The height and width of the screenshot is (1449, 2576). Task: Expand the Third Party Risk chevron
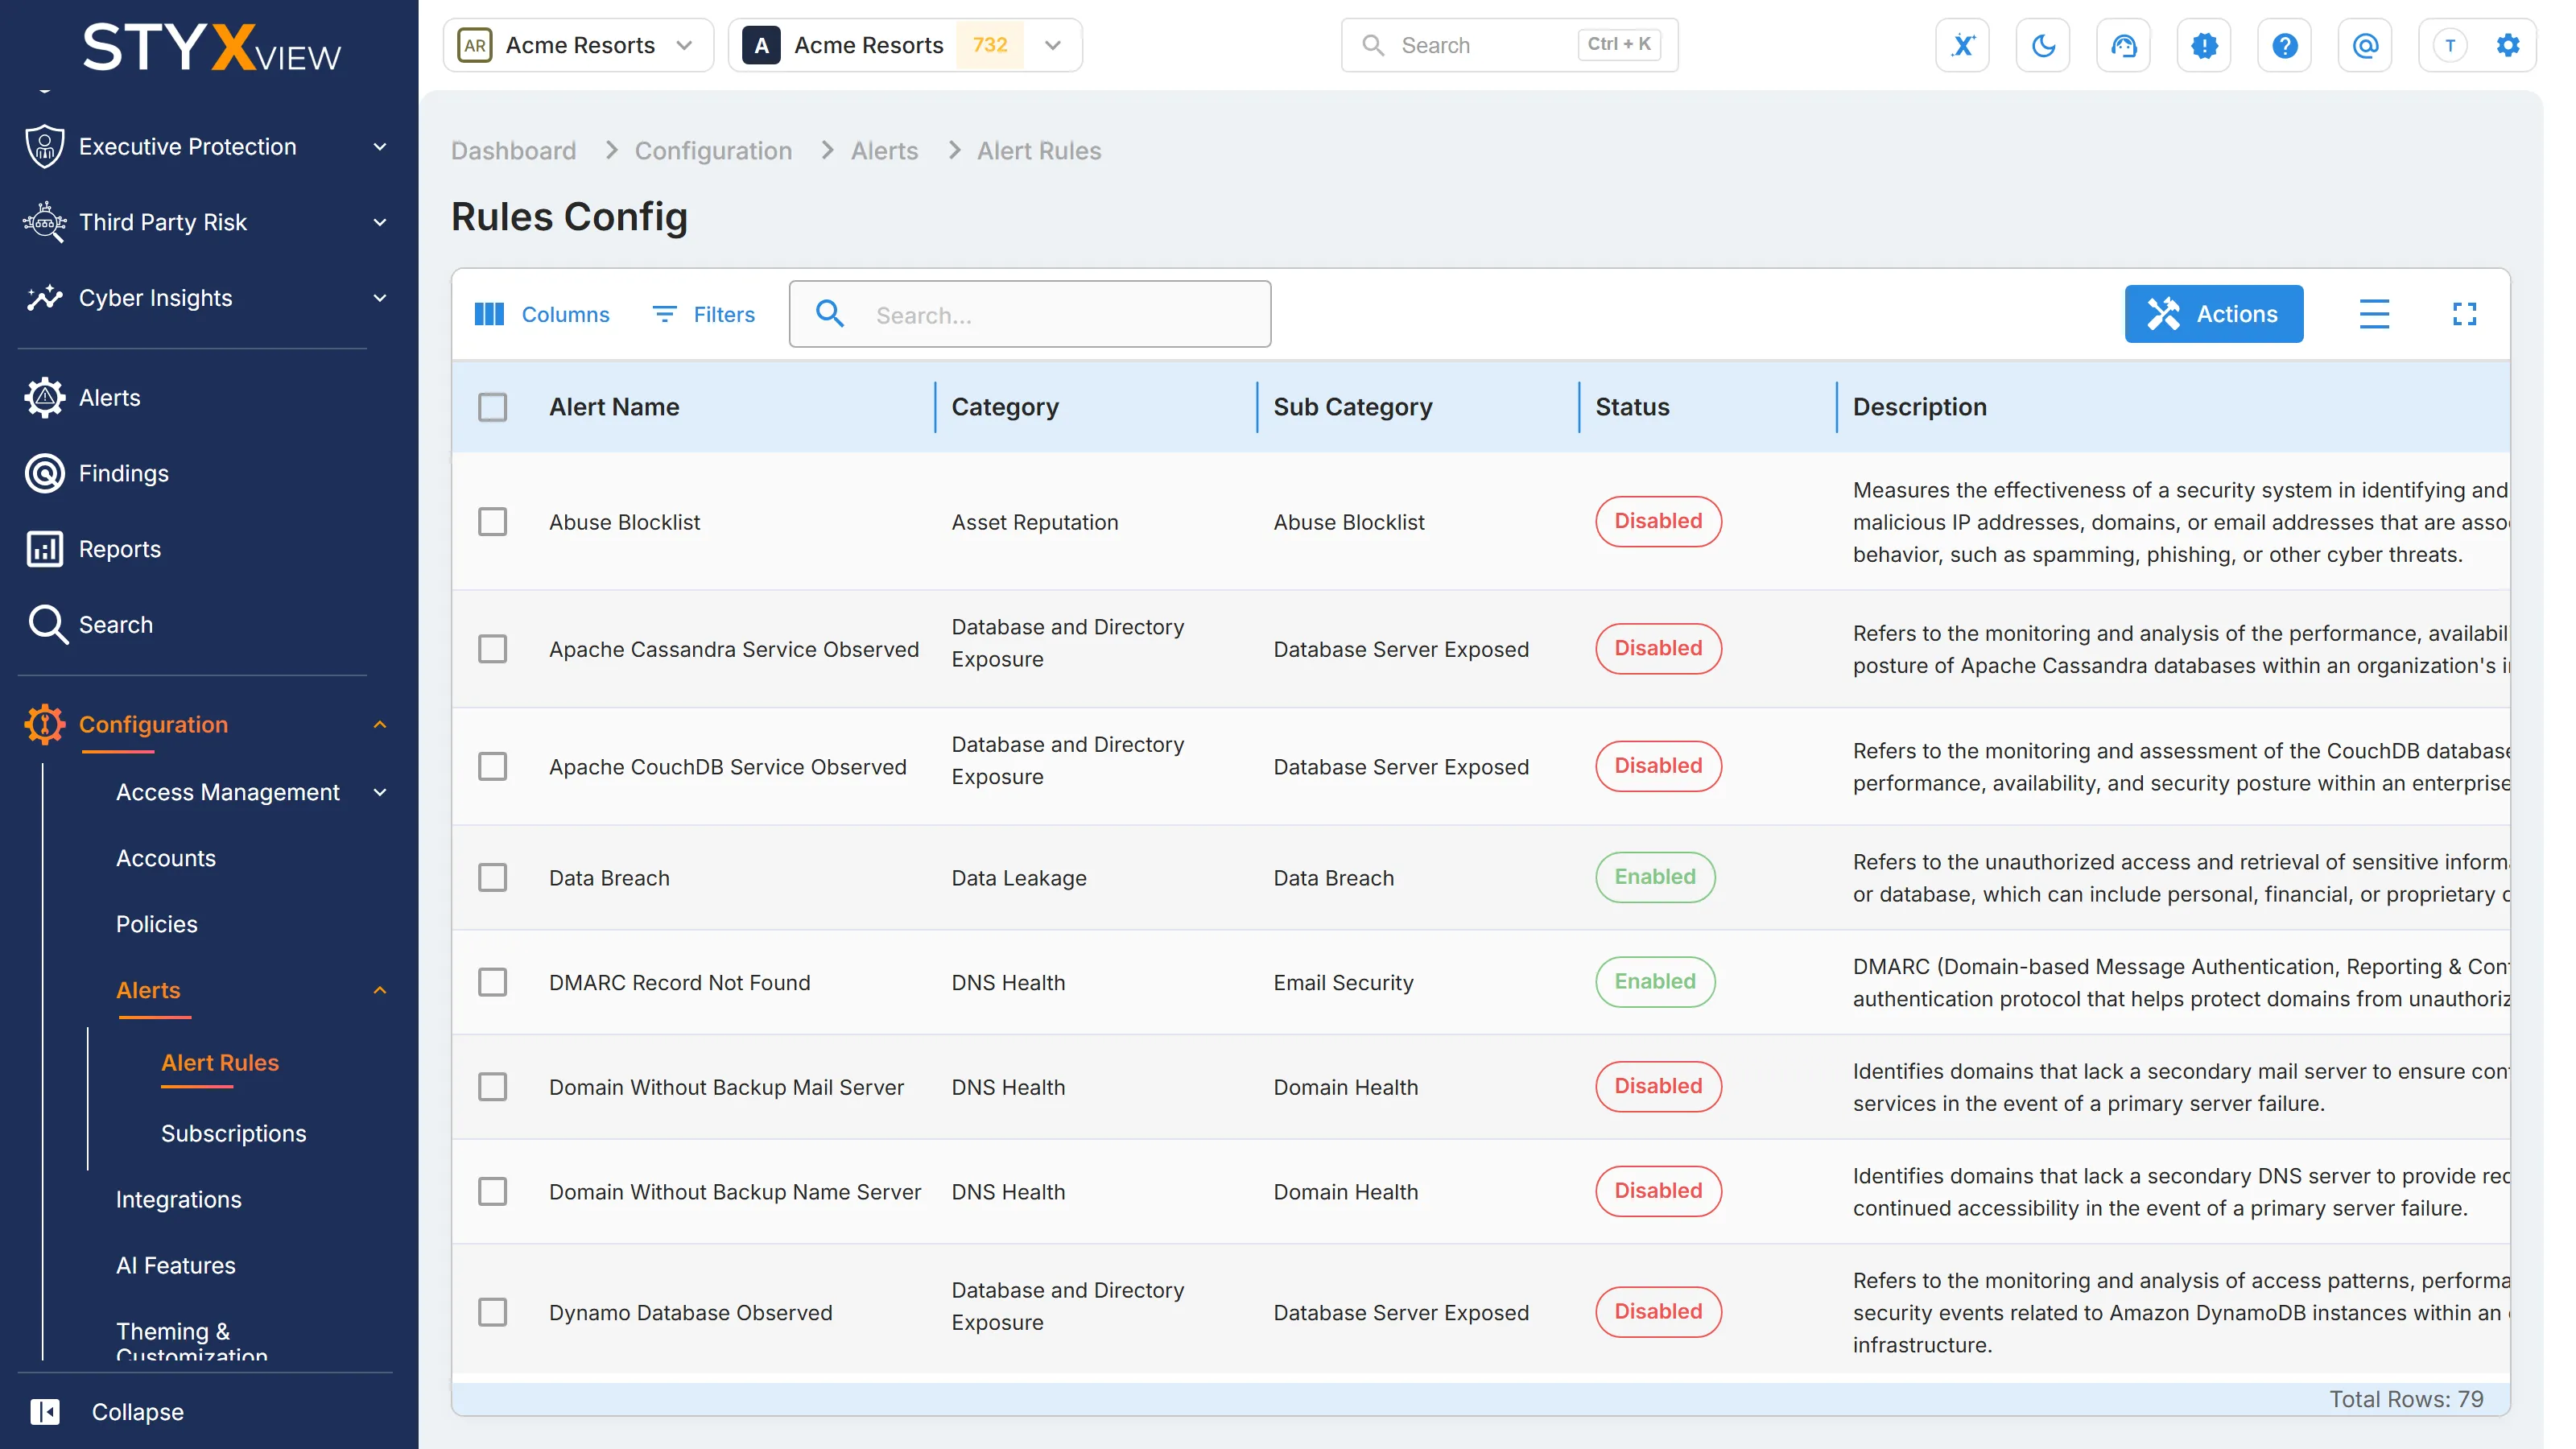380,222
